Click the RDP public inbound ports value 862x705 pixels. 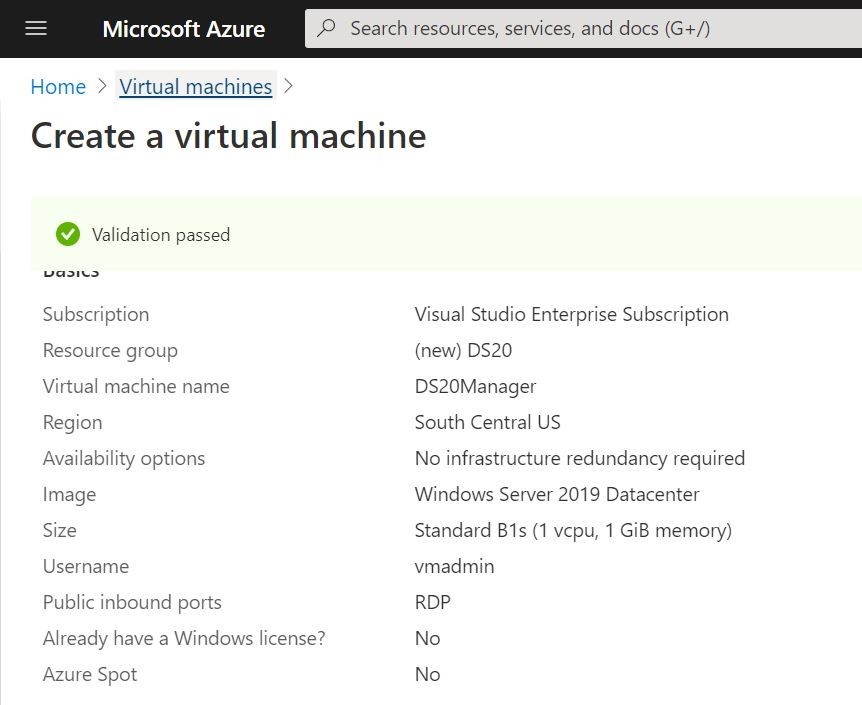(x=432, y=602)
